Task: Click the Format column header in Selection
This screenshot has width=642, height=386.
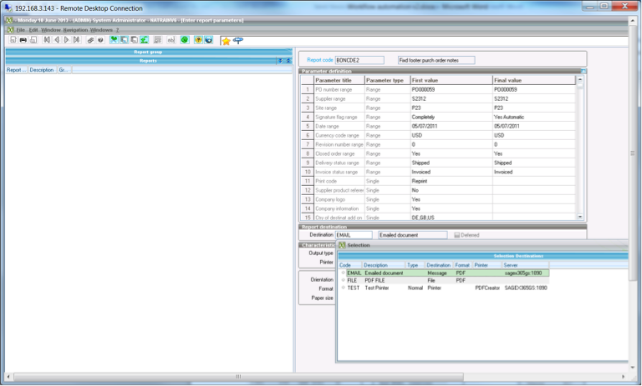Action: tap(463, 265)
